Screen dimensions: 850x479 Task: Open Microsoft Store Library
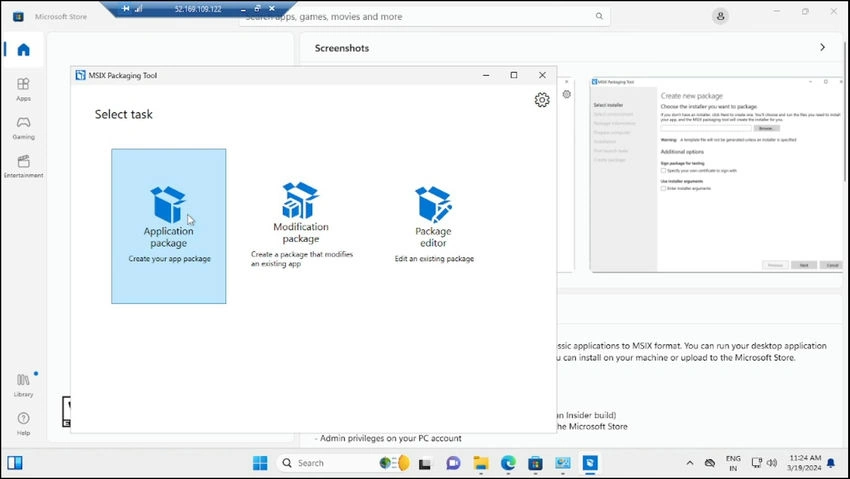click(x=23, y=385)
